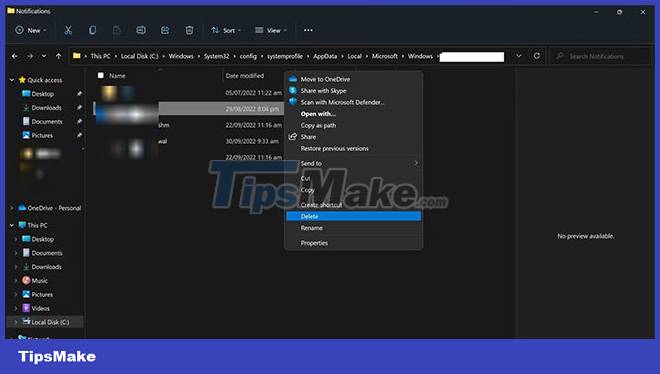Click config in address breadcrumb

coord(248,56)
